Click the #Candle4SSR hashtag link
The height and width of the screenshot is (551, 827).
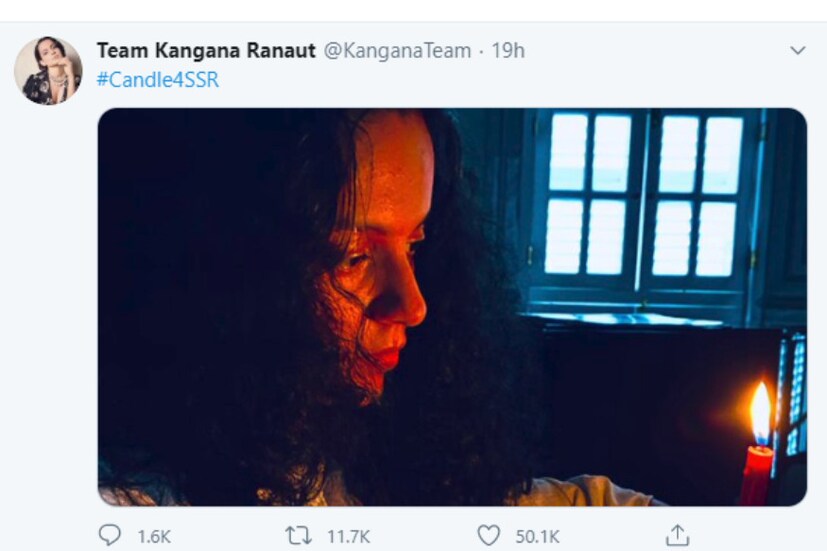(157, 80)
